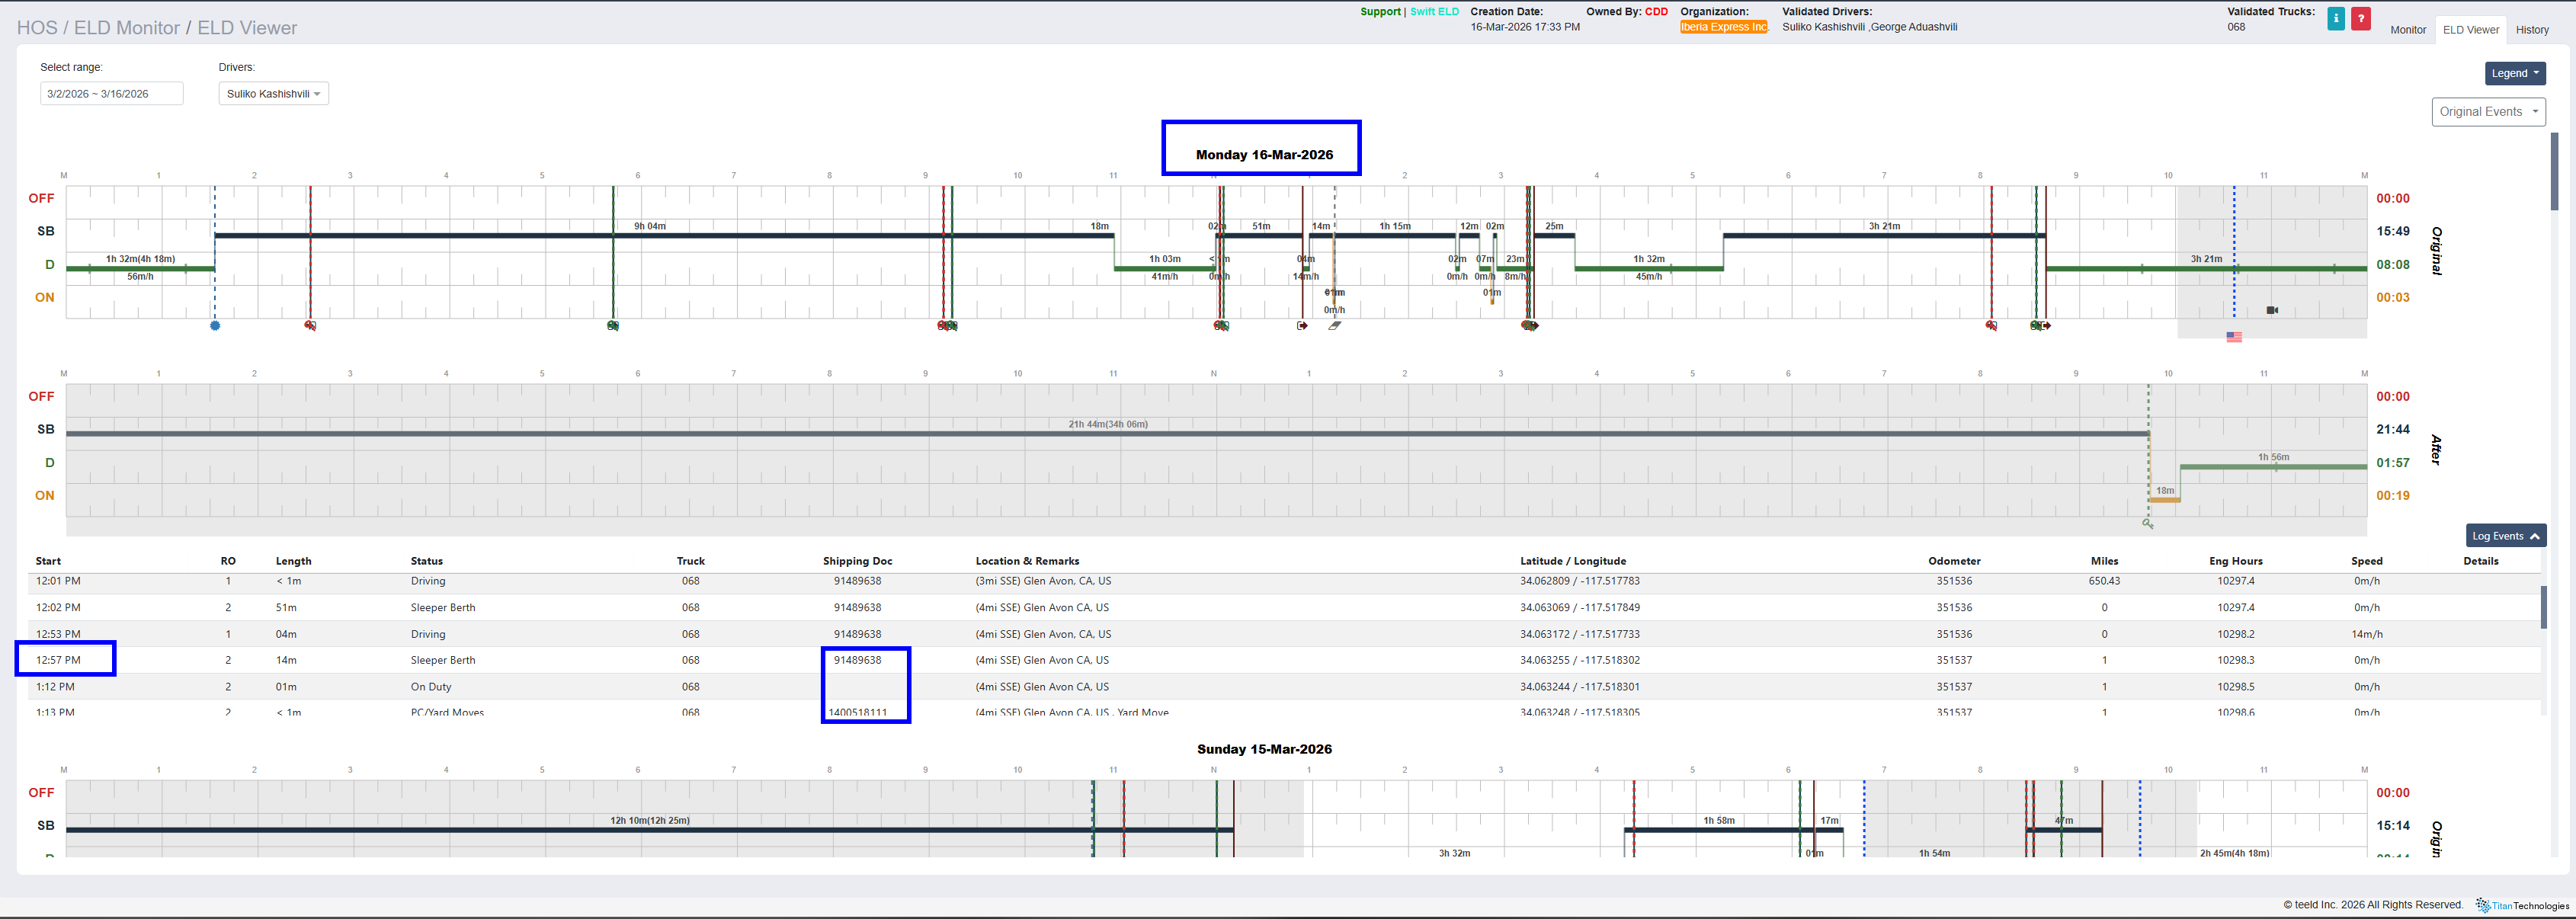
Task: Open the Legend dropdown
Action: (x=2514, y=73)
